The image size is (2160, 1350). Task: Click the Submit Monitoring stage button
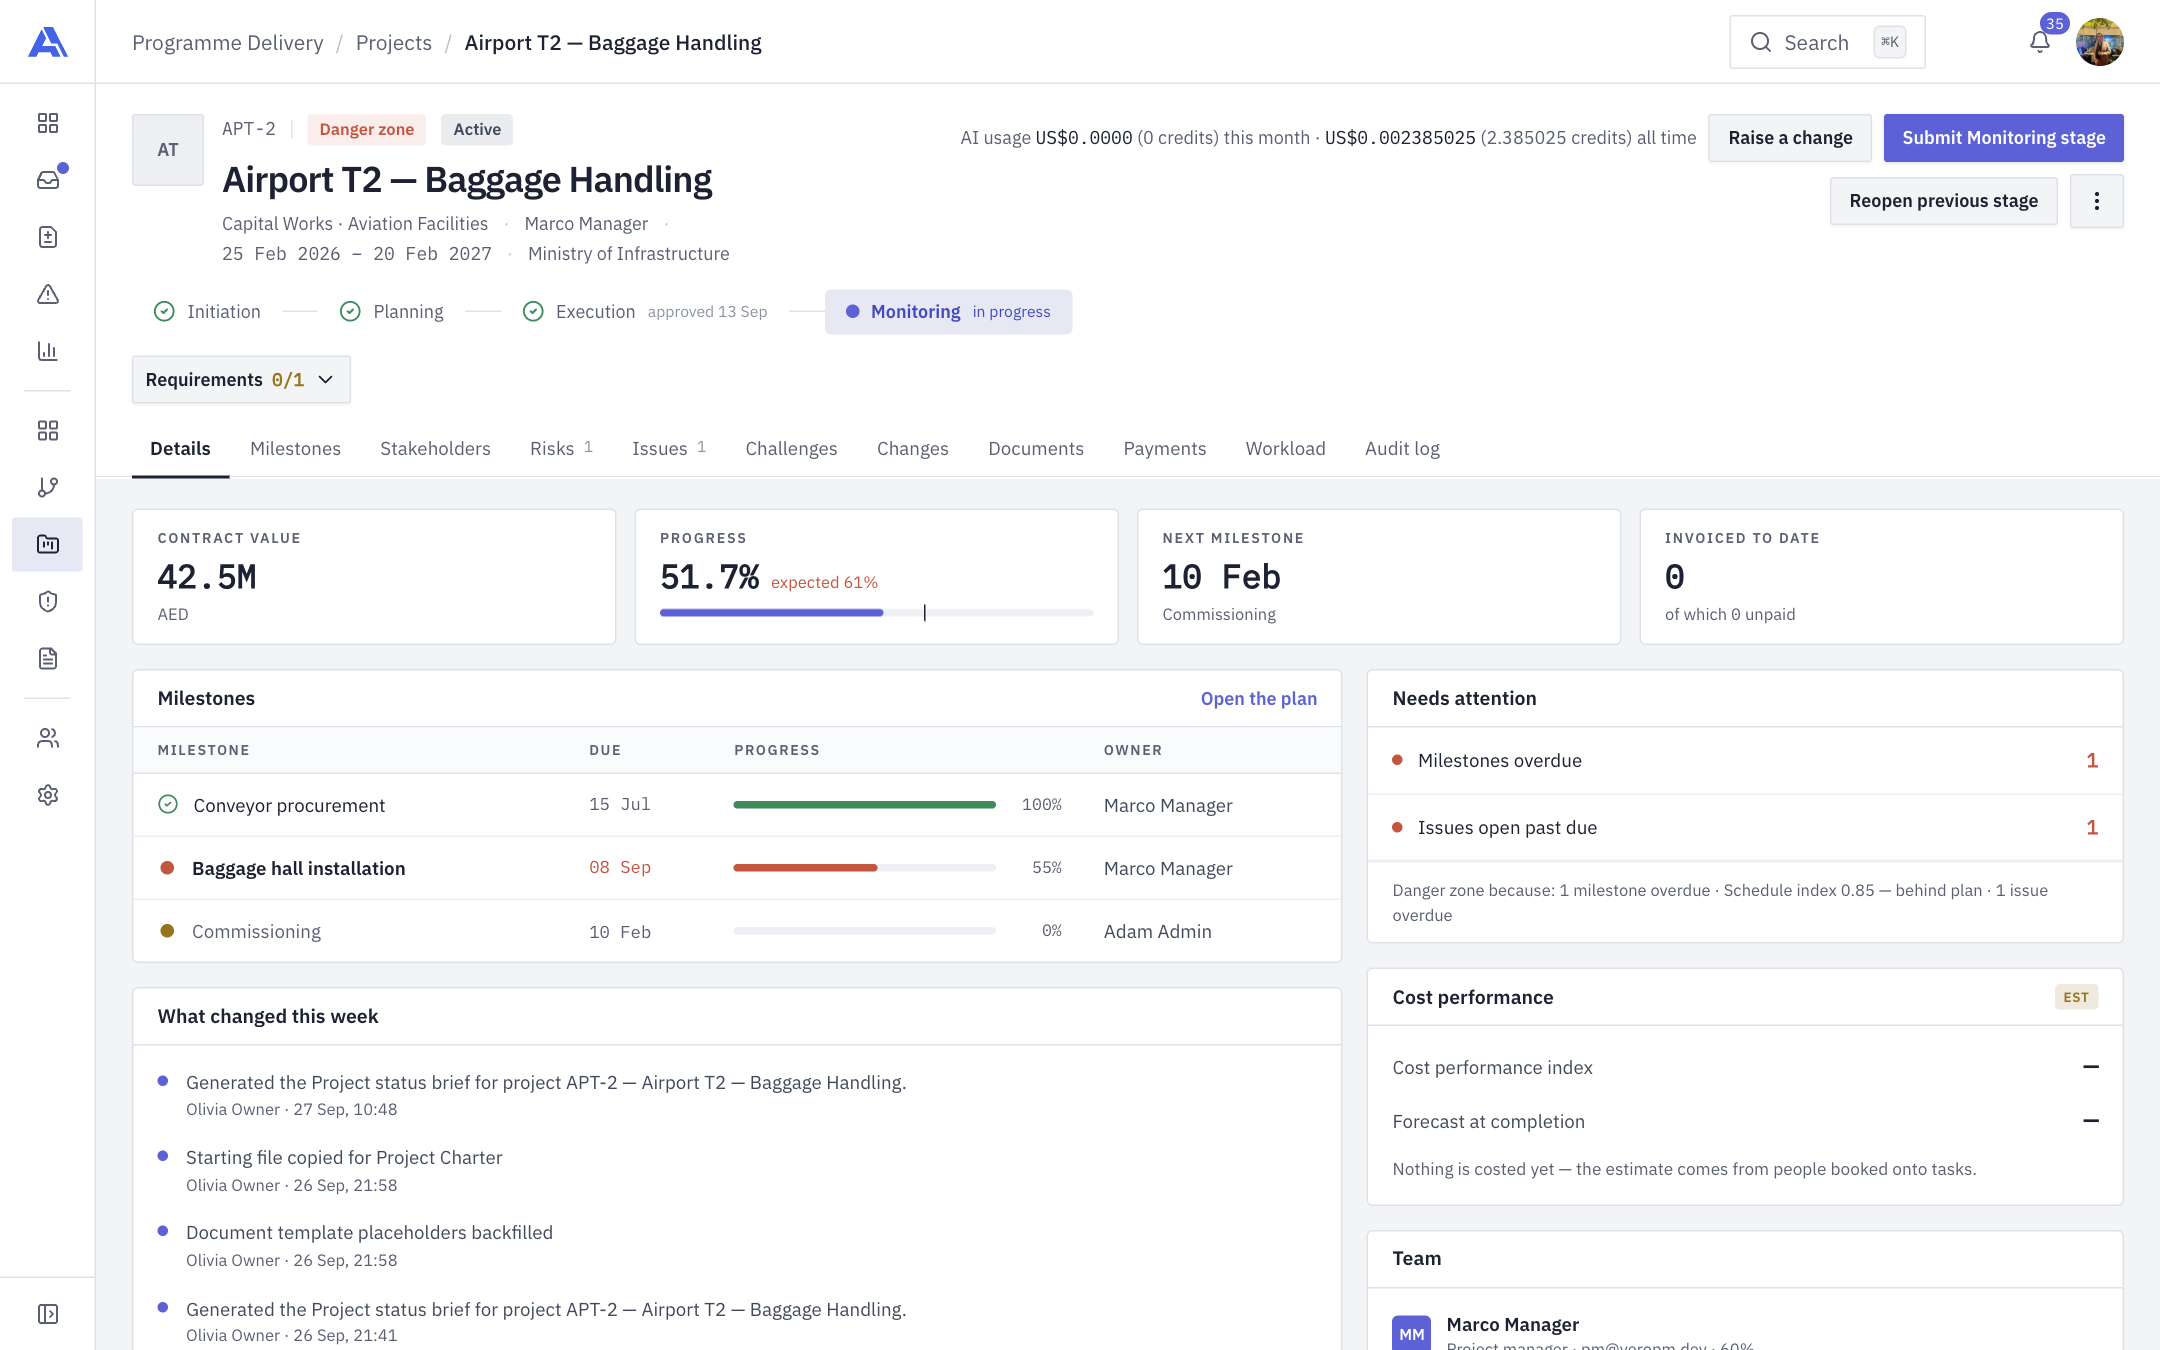coord(2003,138)
